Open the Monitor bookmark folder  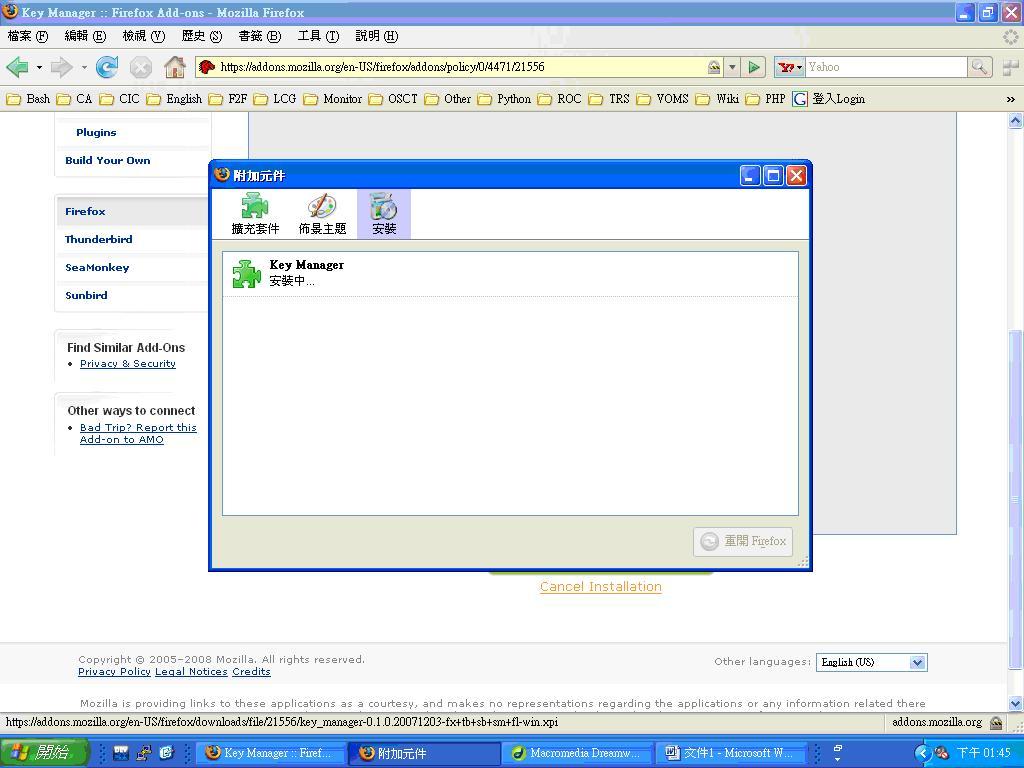pos(332,99)
